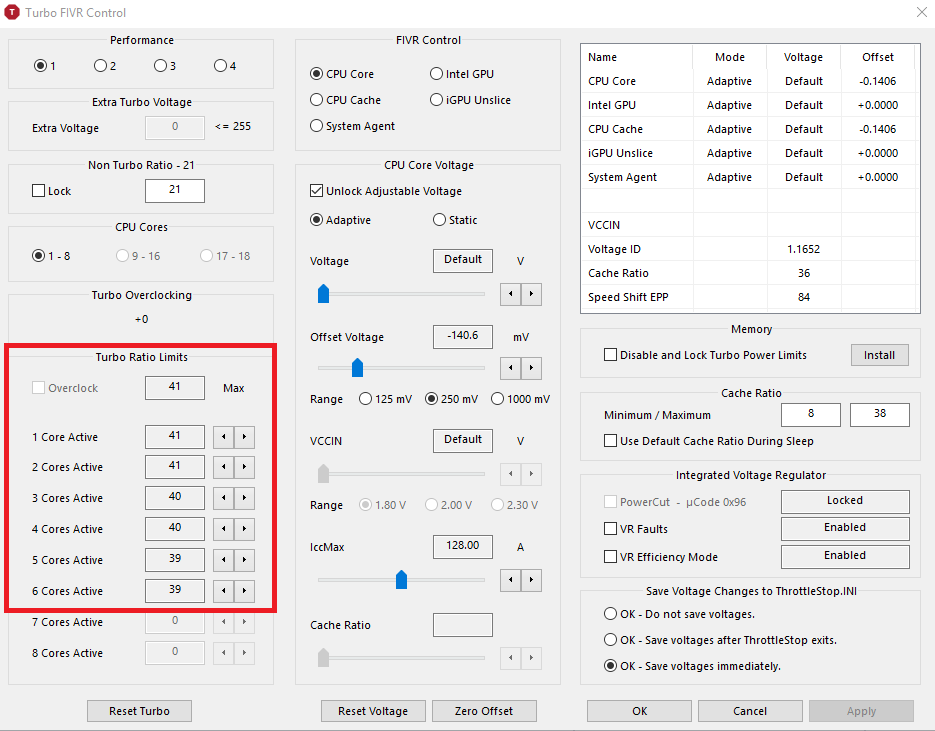This screenshot has height=731, width=935.
Task: Click the Locked PowerCut status button
Action: point(845,501)
